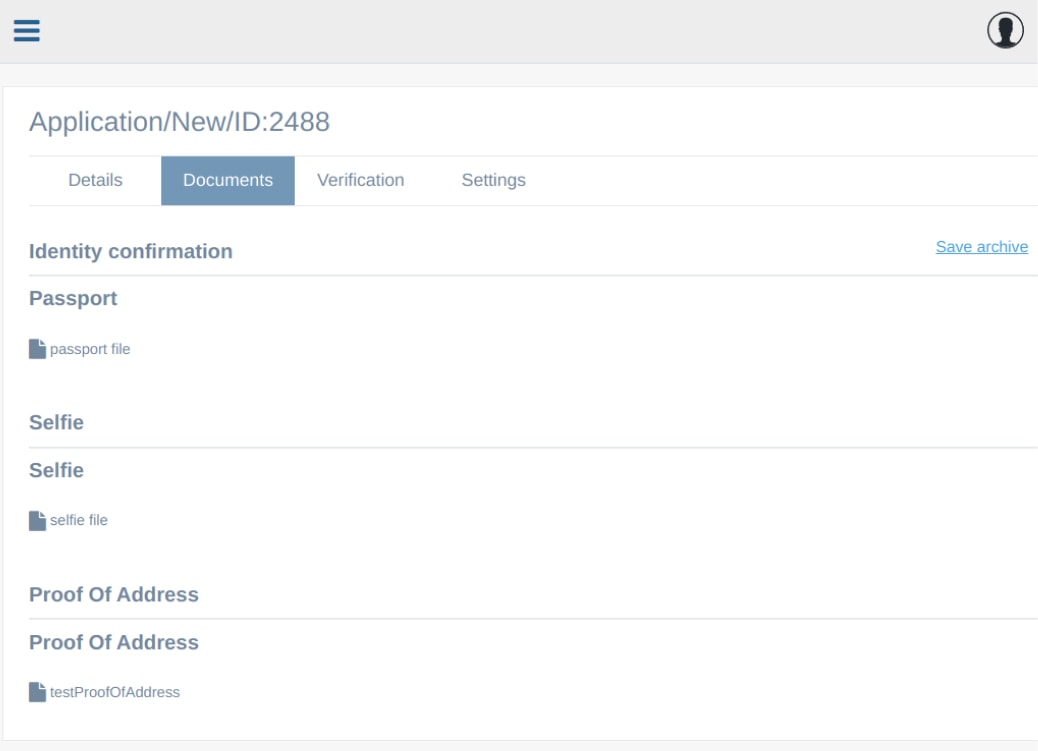Click the testProofOfAddress document icon
1038x751 pixels.
coord(37,692)
